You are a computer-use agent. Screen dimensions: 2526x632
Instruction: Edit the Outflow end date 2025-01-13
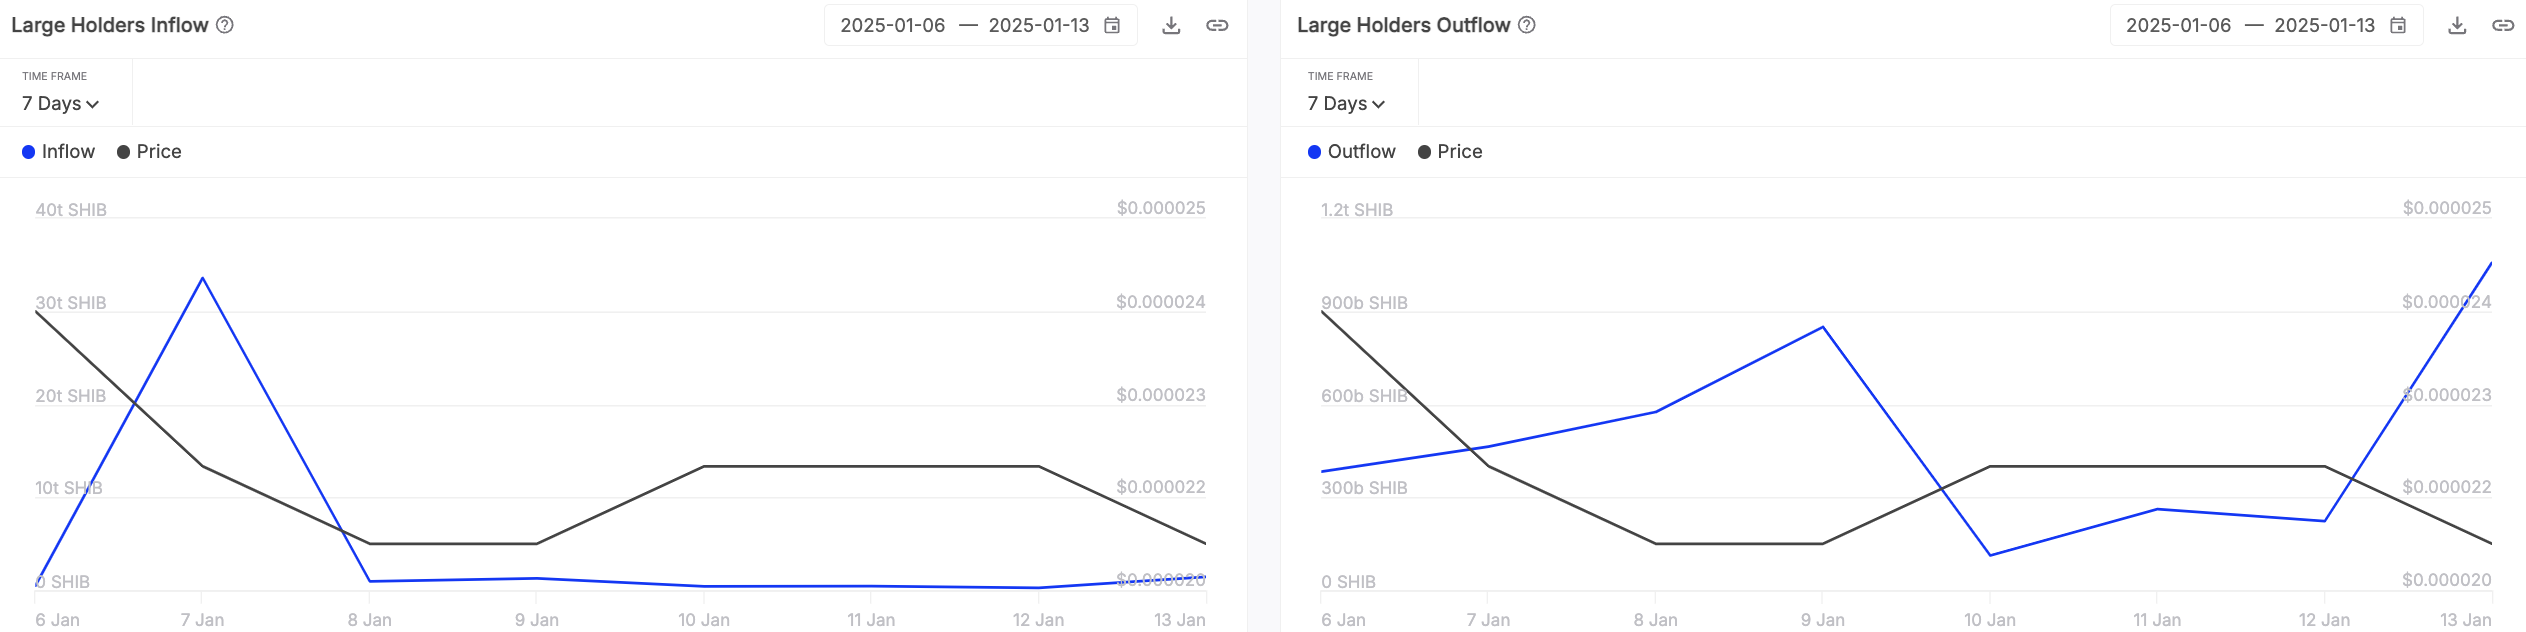pyautogui.click(x=2324, y=25)
